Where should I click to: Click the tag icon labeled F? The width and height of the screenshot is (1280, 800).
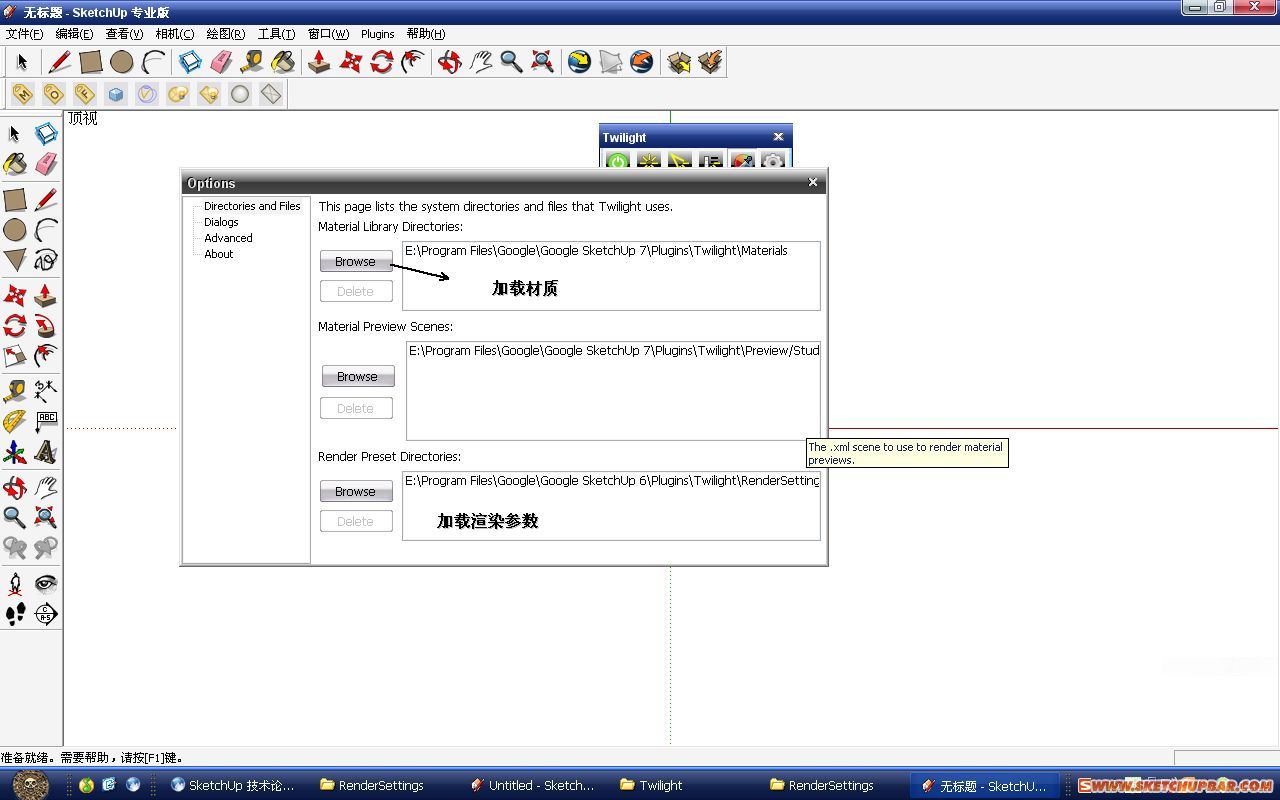(x=85, y=94)
